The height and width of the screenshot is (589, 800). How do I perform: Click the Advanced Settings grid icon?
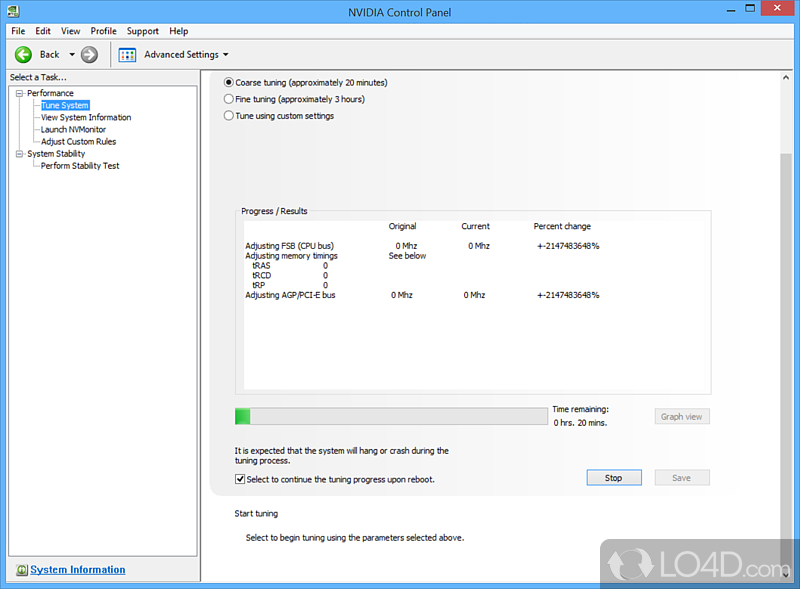[x=127, y=55]
